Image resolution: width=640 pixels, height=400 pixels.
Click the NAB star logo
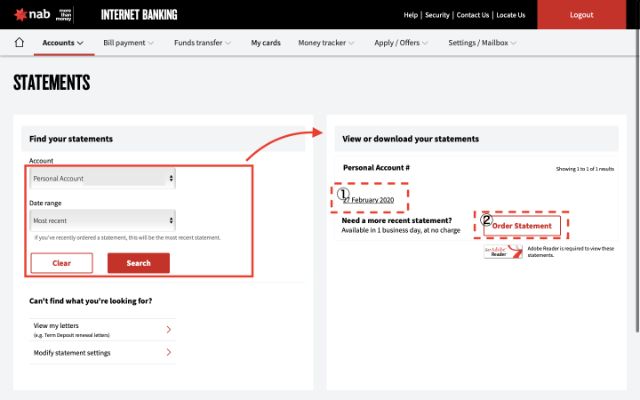pyautogui.click(x=20, y=15)
